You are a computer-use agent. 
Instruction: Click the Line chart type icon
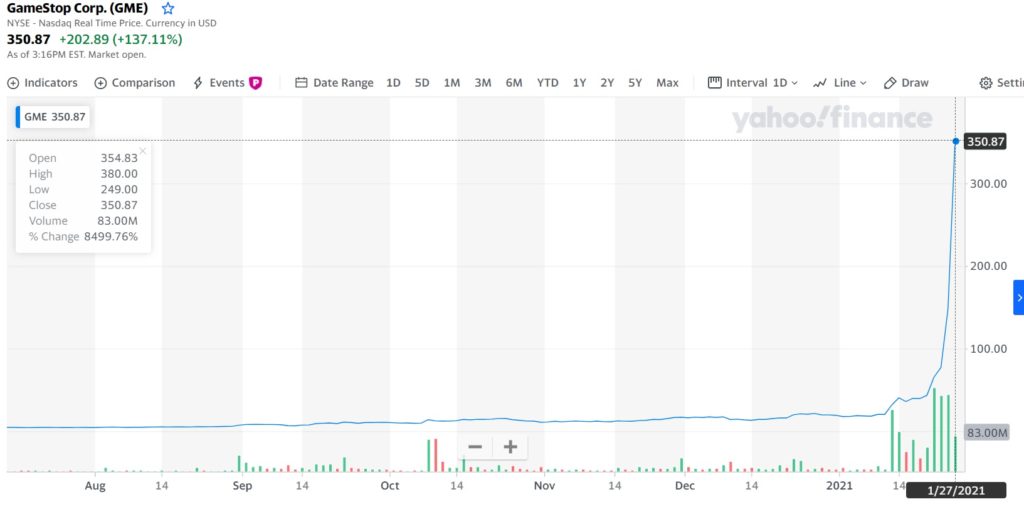tap(820, 83)
